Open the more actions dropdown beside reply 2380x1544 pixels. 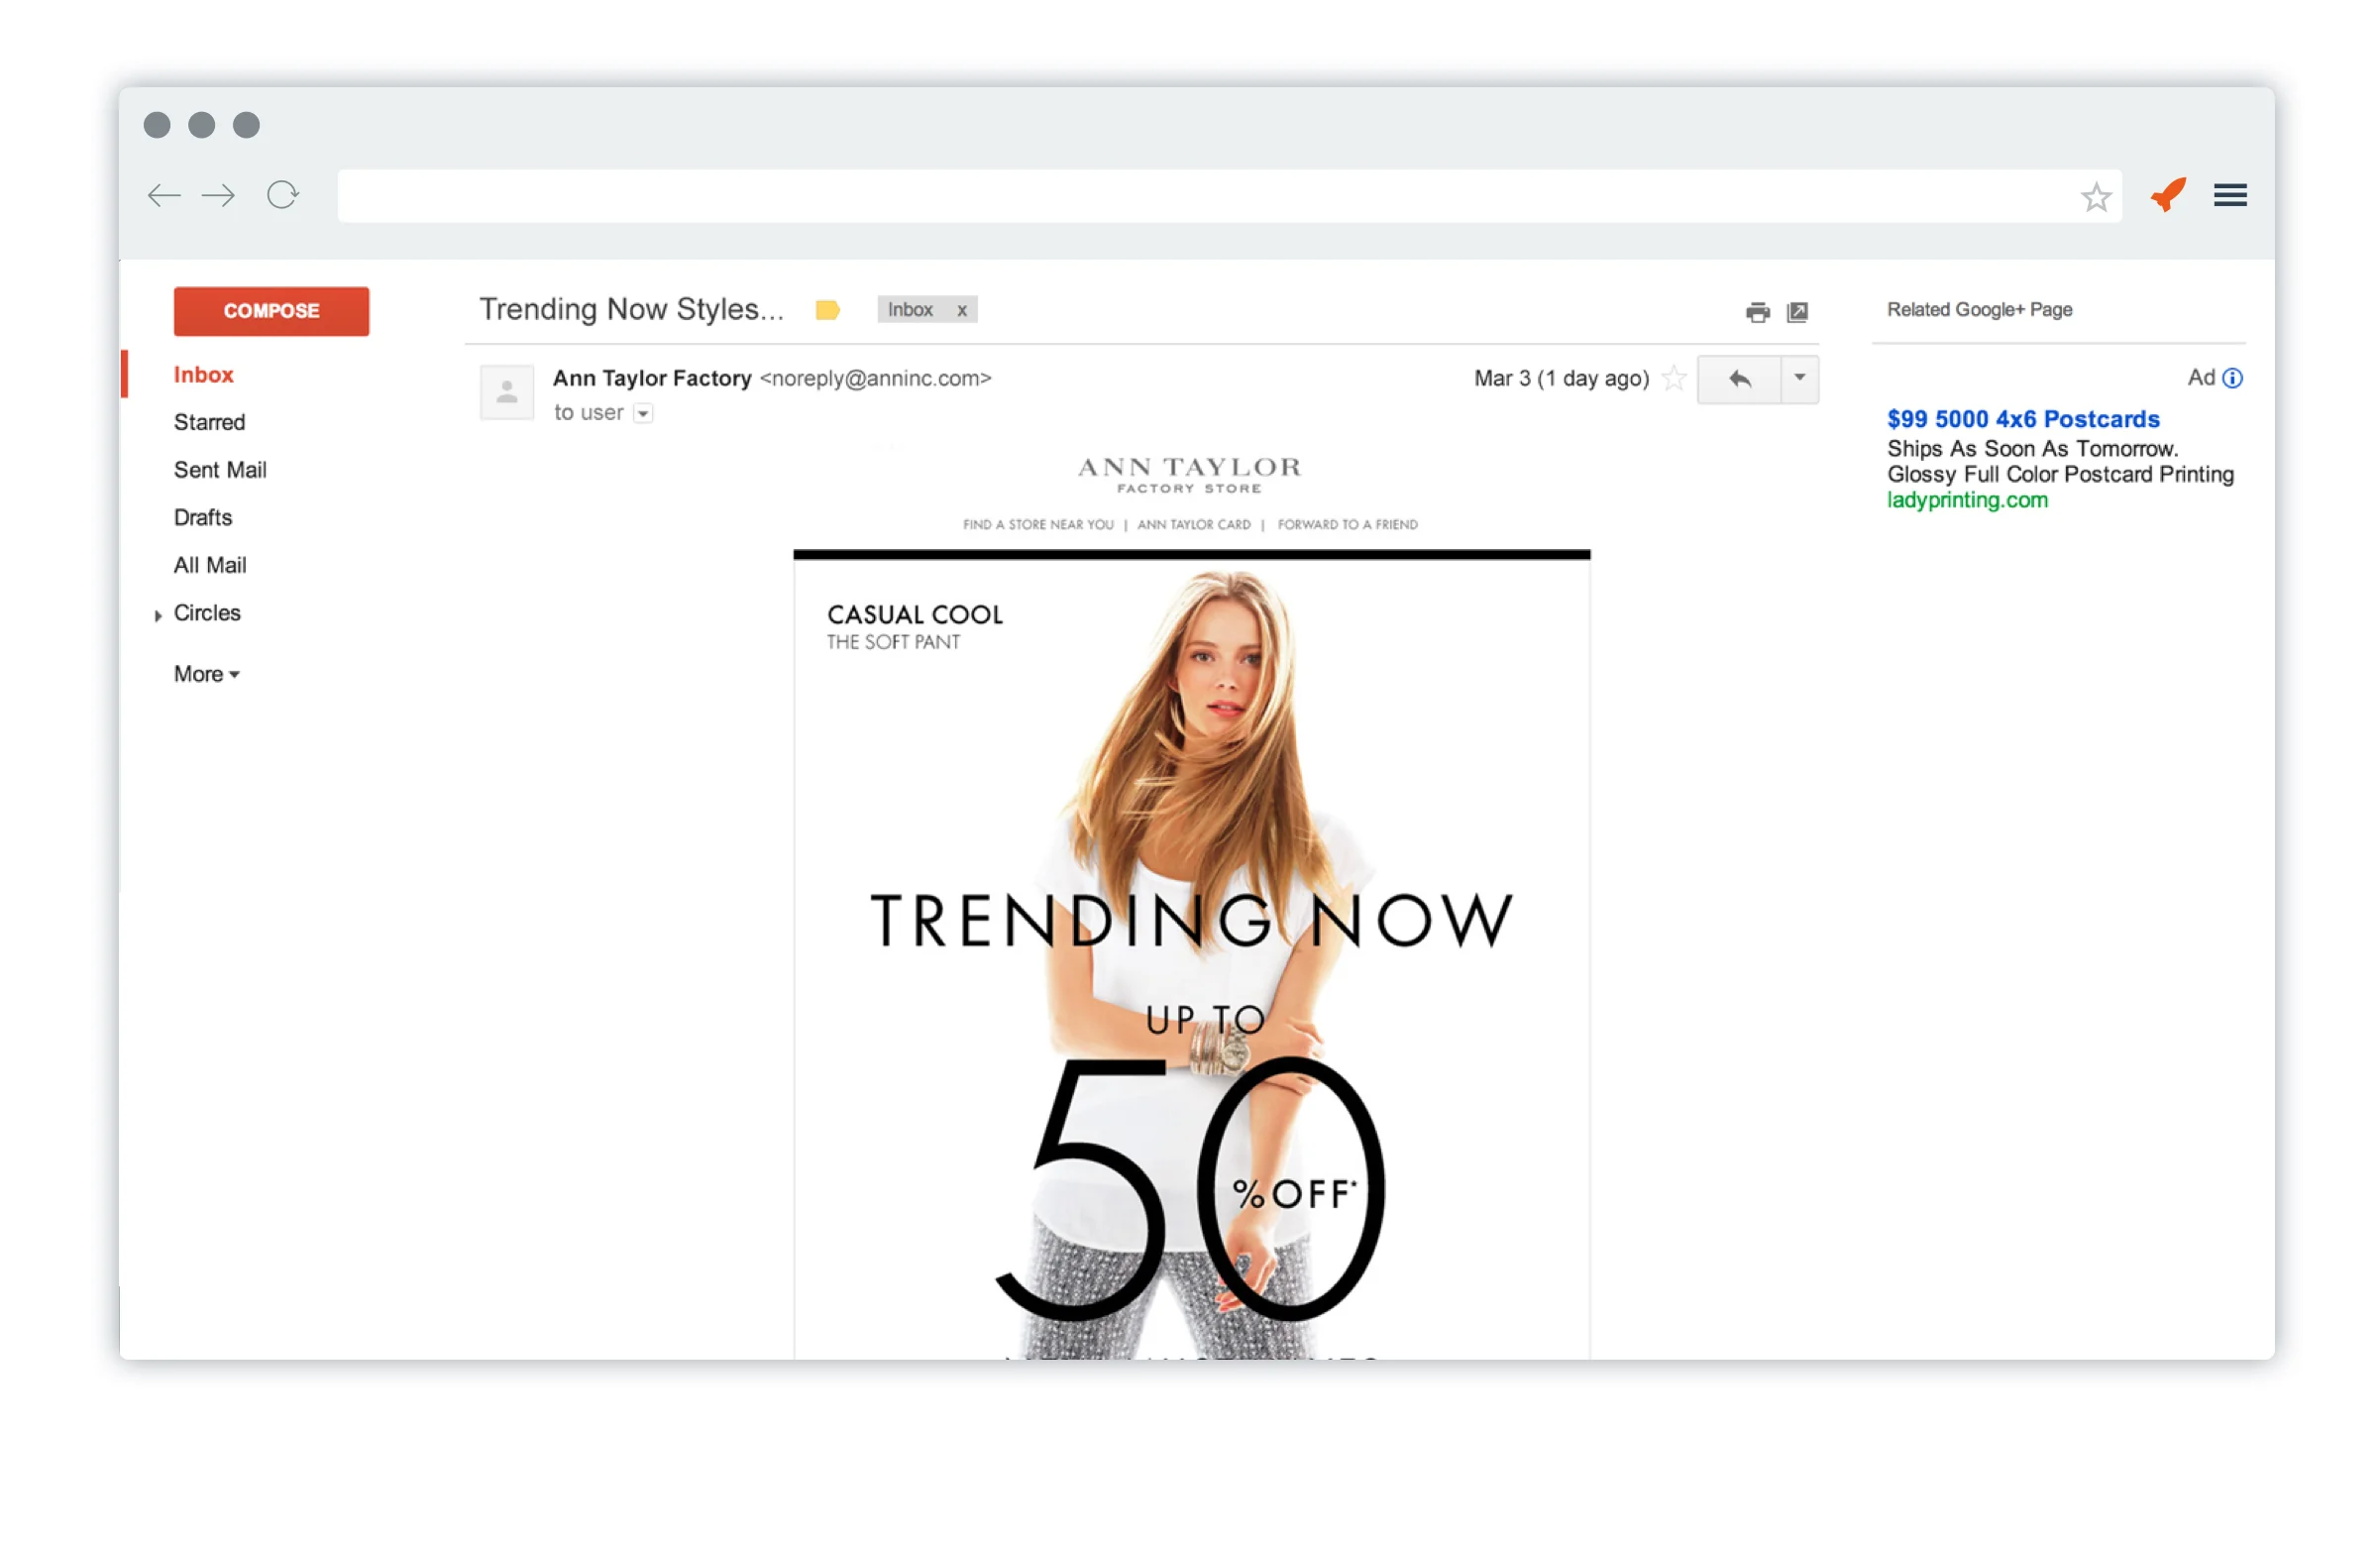1799,379
